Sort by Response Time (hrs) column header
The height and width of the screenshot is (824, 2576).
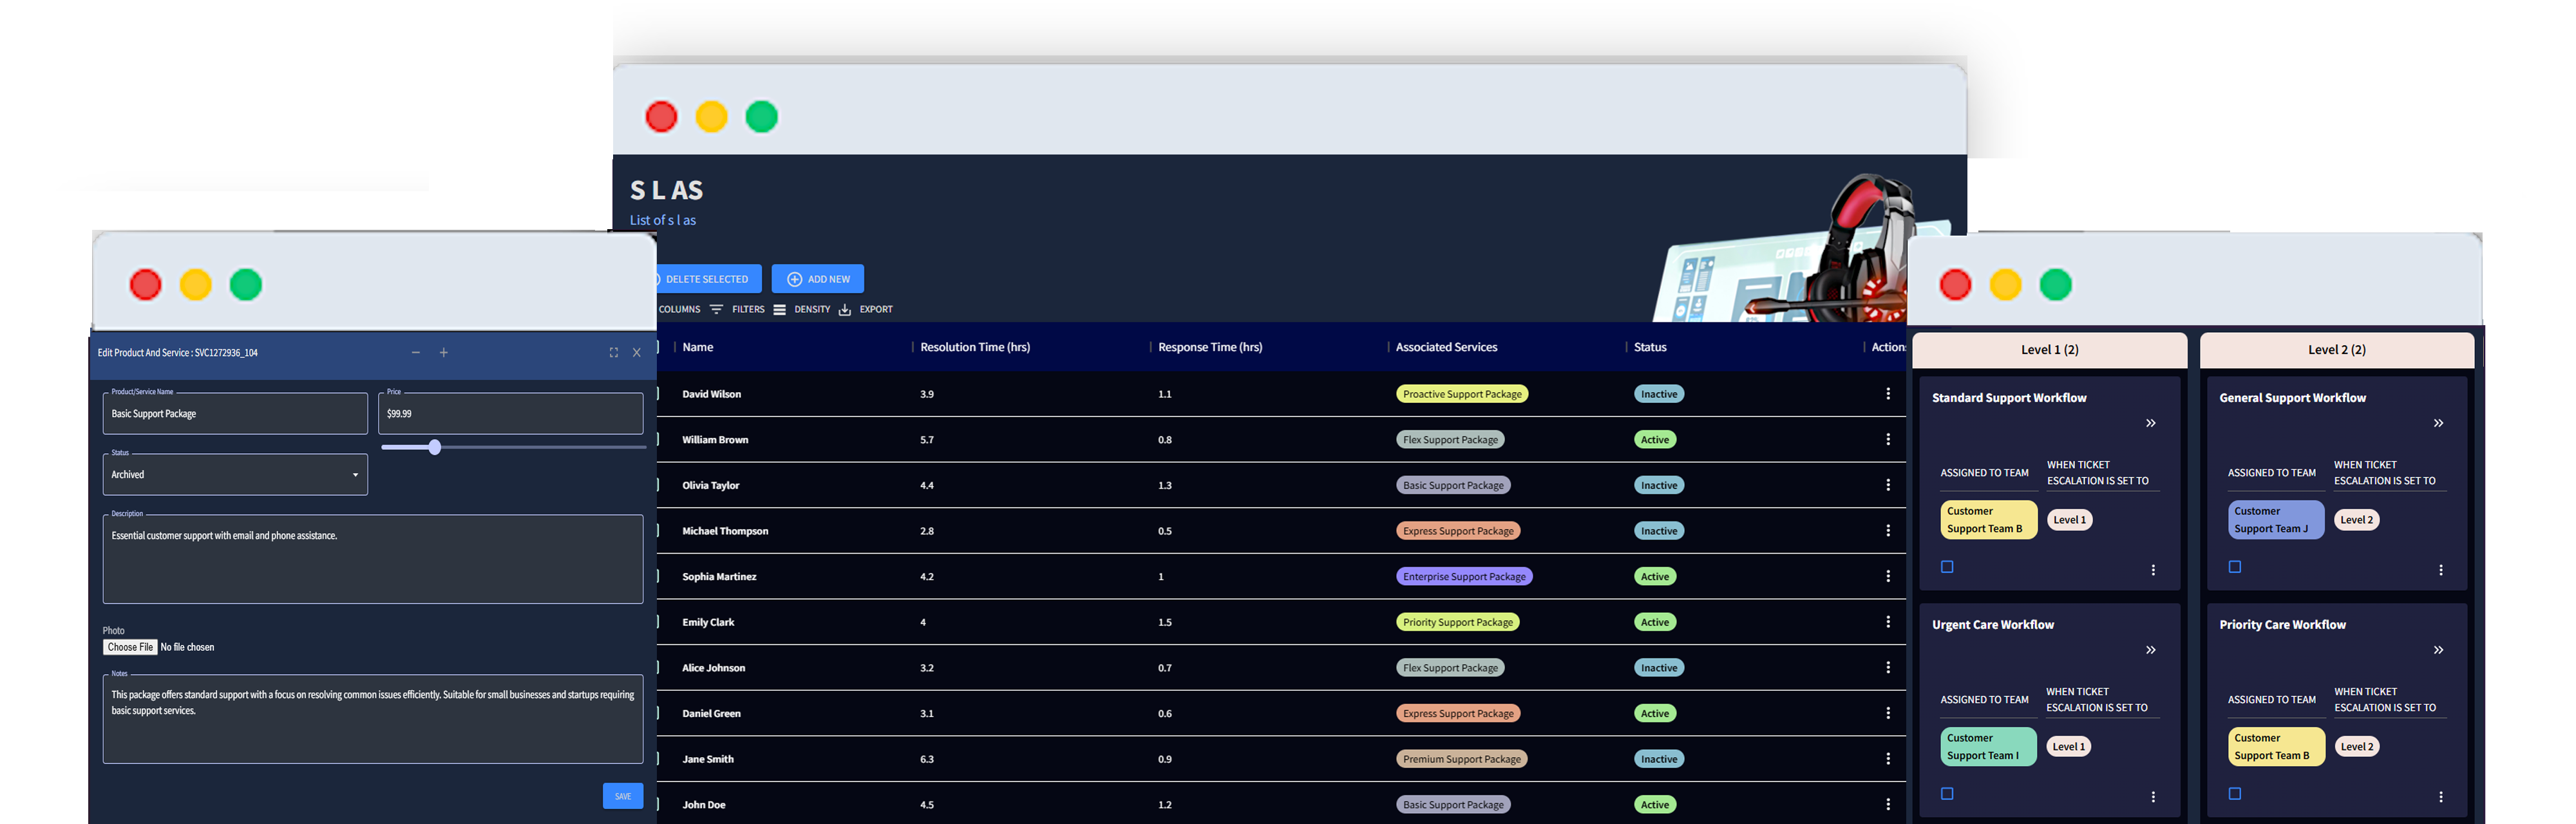click(x=1210, y=348)
